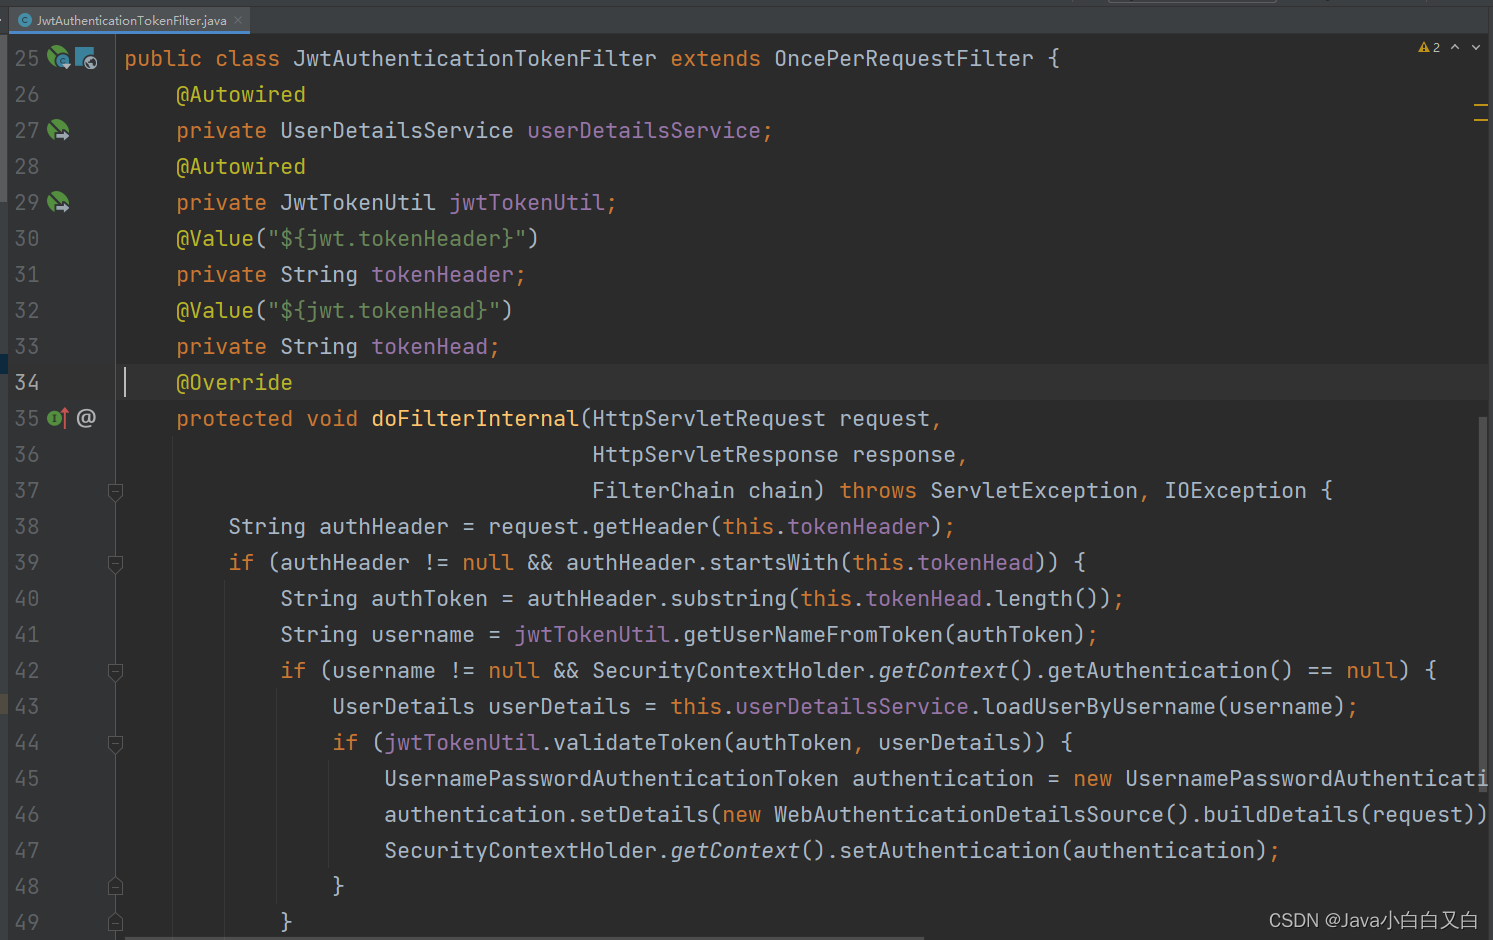Click the Java class icon in the file tab
This screenshot has width=1493, height=940.
24,19
